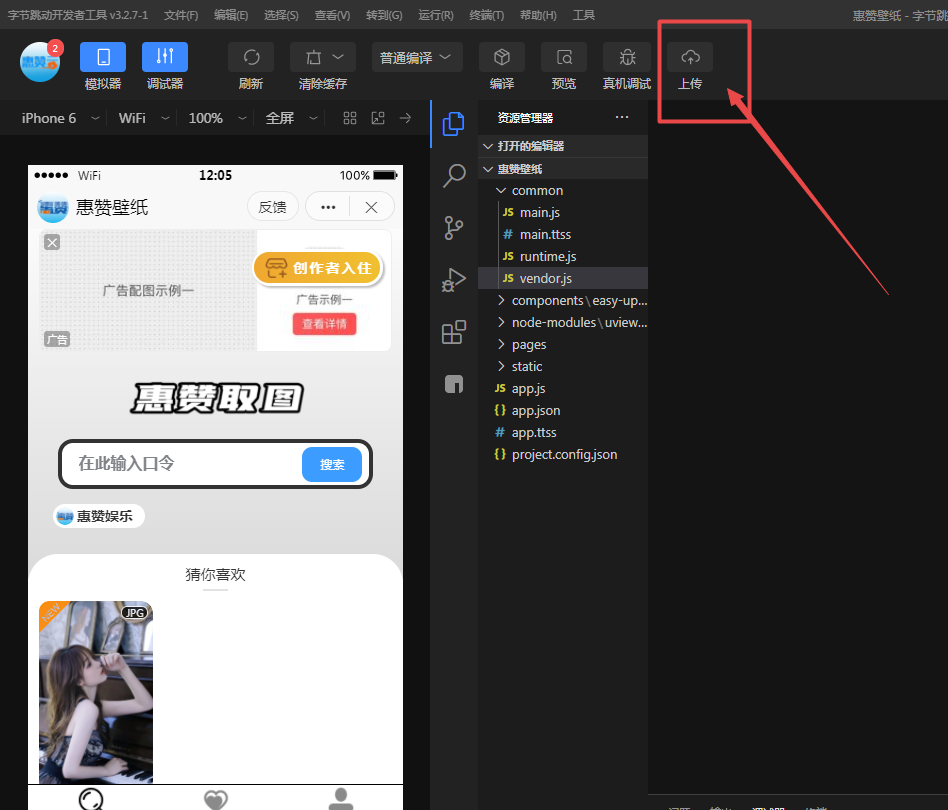
Task: Open runtime.js in the file tree
Action: tap(563, 256)
